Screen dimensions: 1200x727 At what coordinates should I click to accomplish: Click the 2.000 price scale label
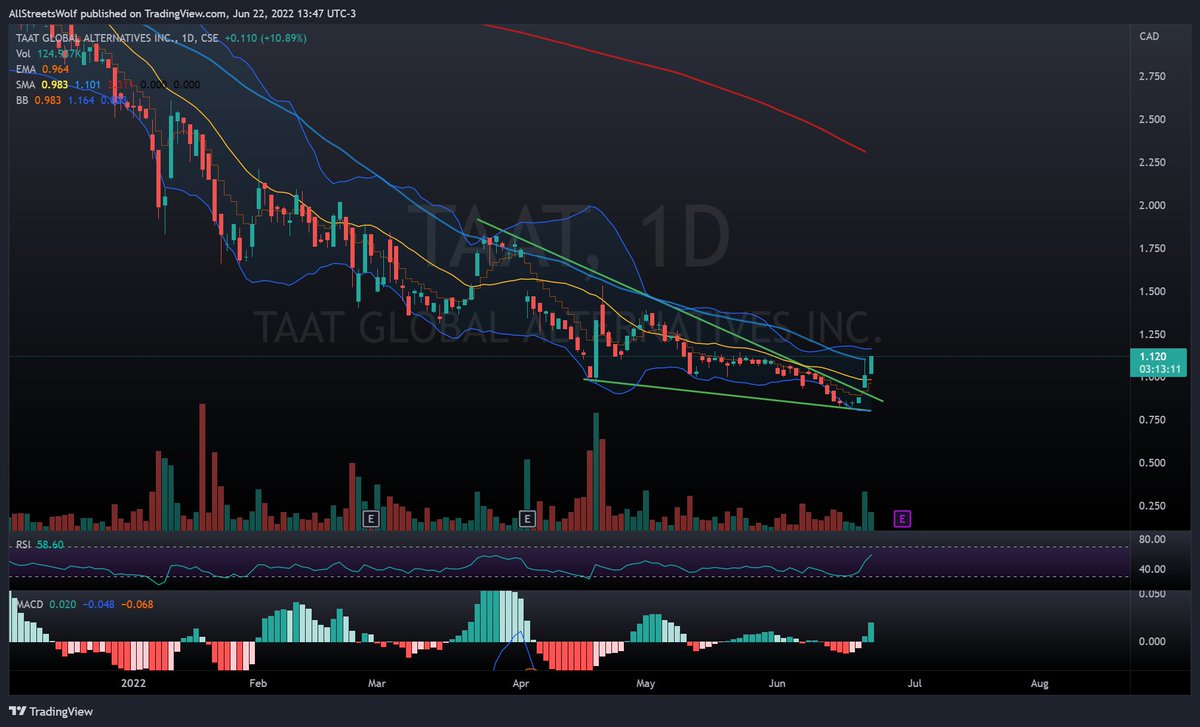[1153, 206]
